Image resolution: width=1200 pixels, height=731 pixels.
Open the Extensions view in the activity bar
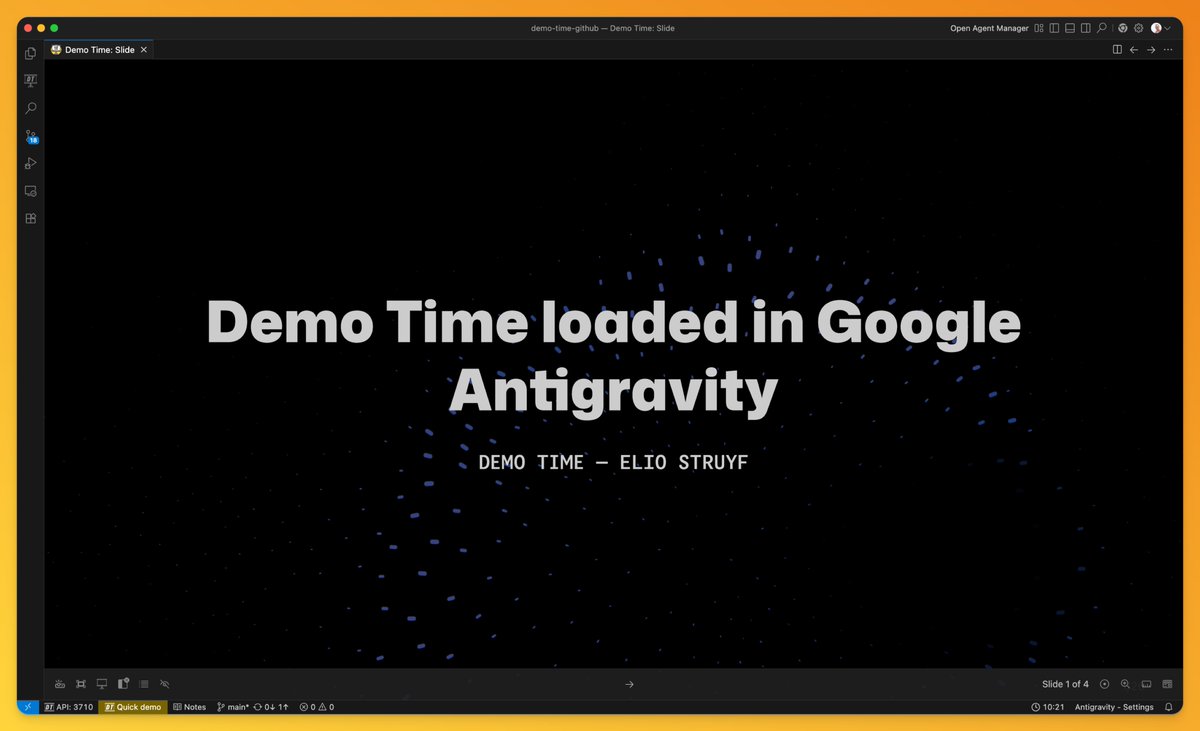pyautogui.click(x=30, y=218)
